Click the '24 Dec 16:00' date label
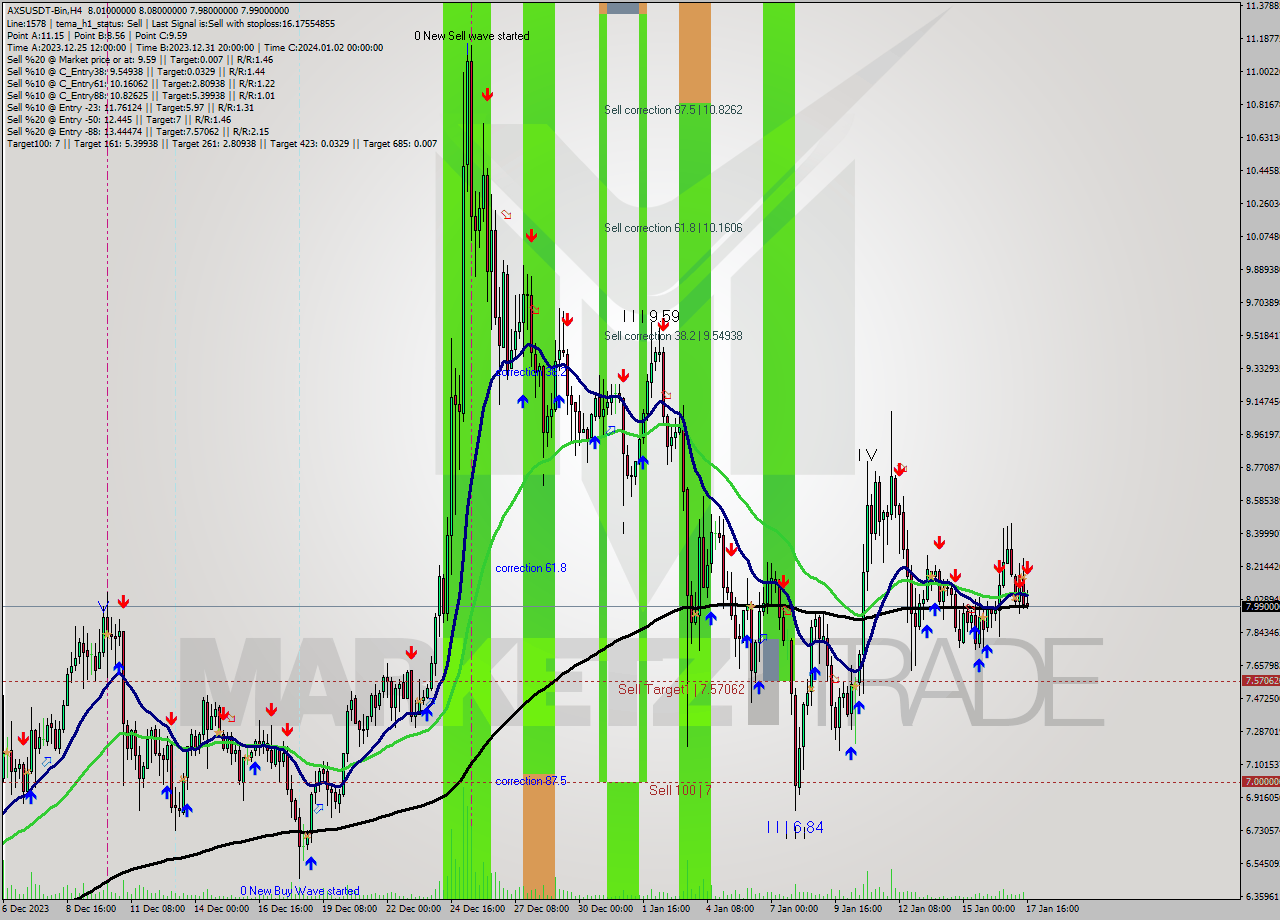 477,909
